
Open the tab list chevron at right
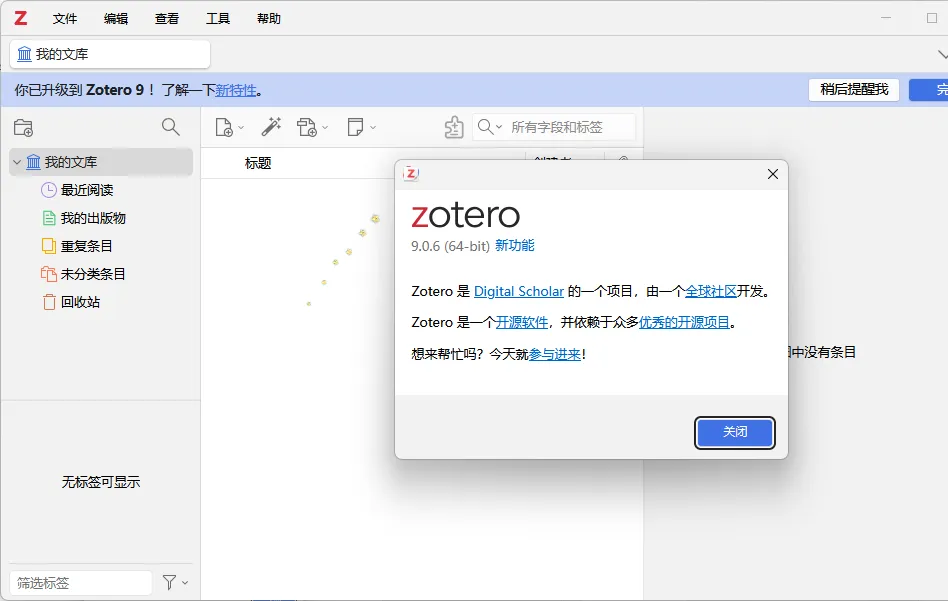point(942,54)
